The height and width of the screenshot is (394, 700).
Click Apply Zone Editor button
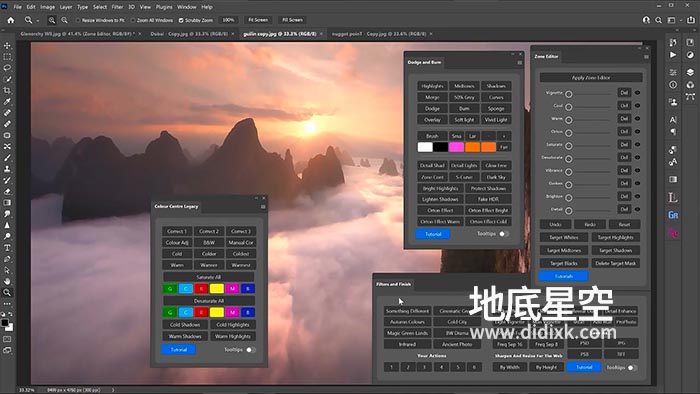pyautogui.click(x=591, y=78)
